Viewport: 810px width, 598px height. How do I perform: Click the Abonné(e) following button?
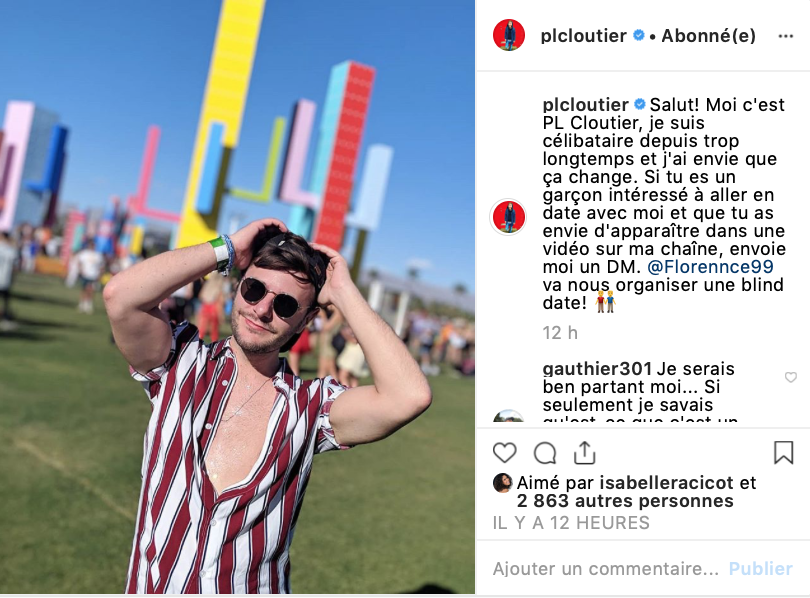coord(708,36)
